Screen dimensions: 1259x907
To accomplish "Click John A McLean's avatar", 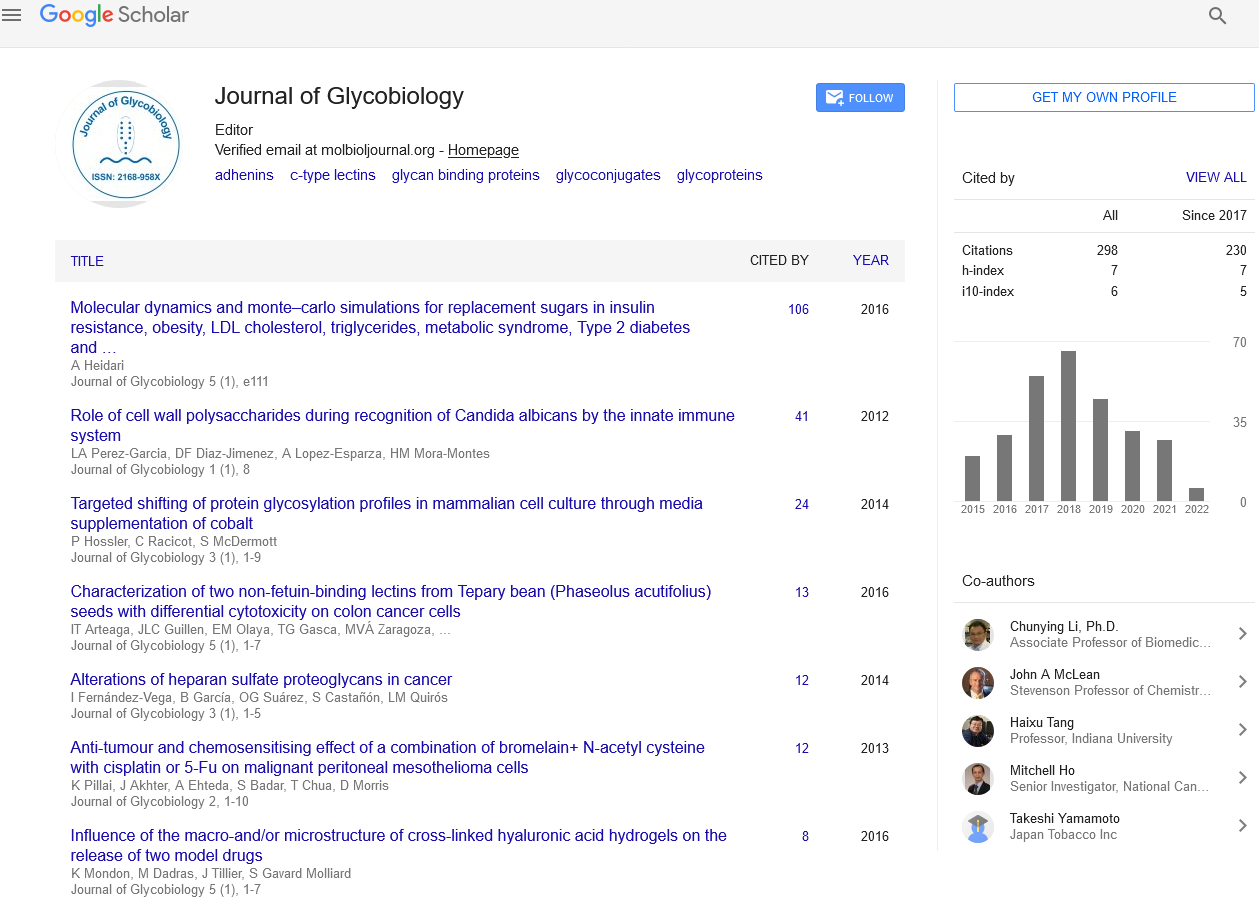I will pyautogui.click(x=977, y=683).
